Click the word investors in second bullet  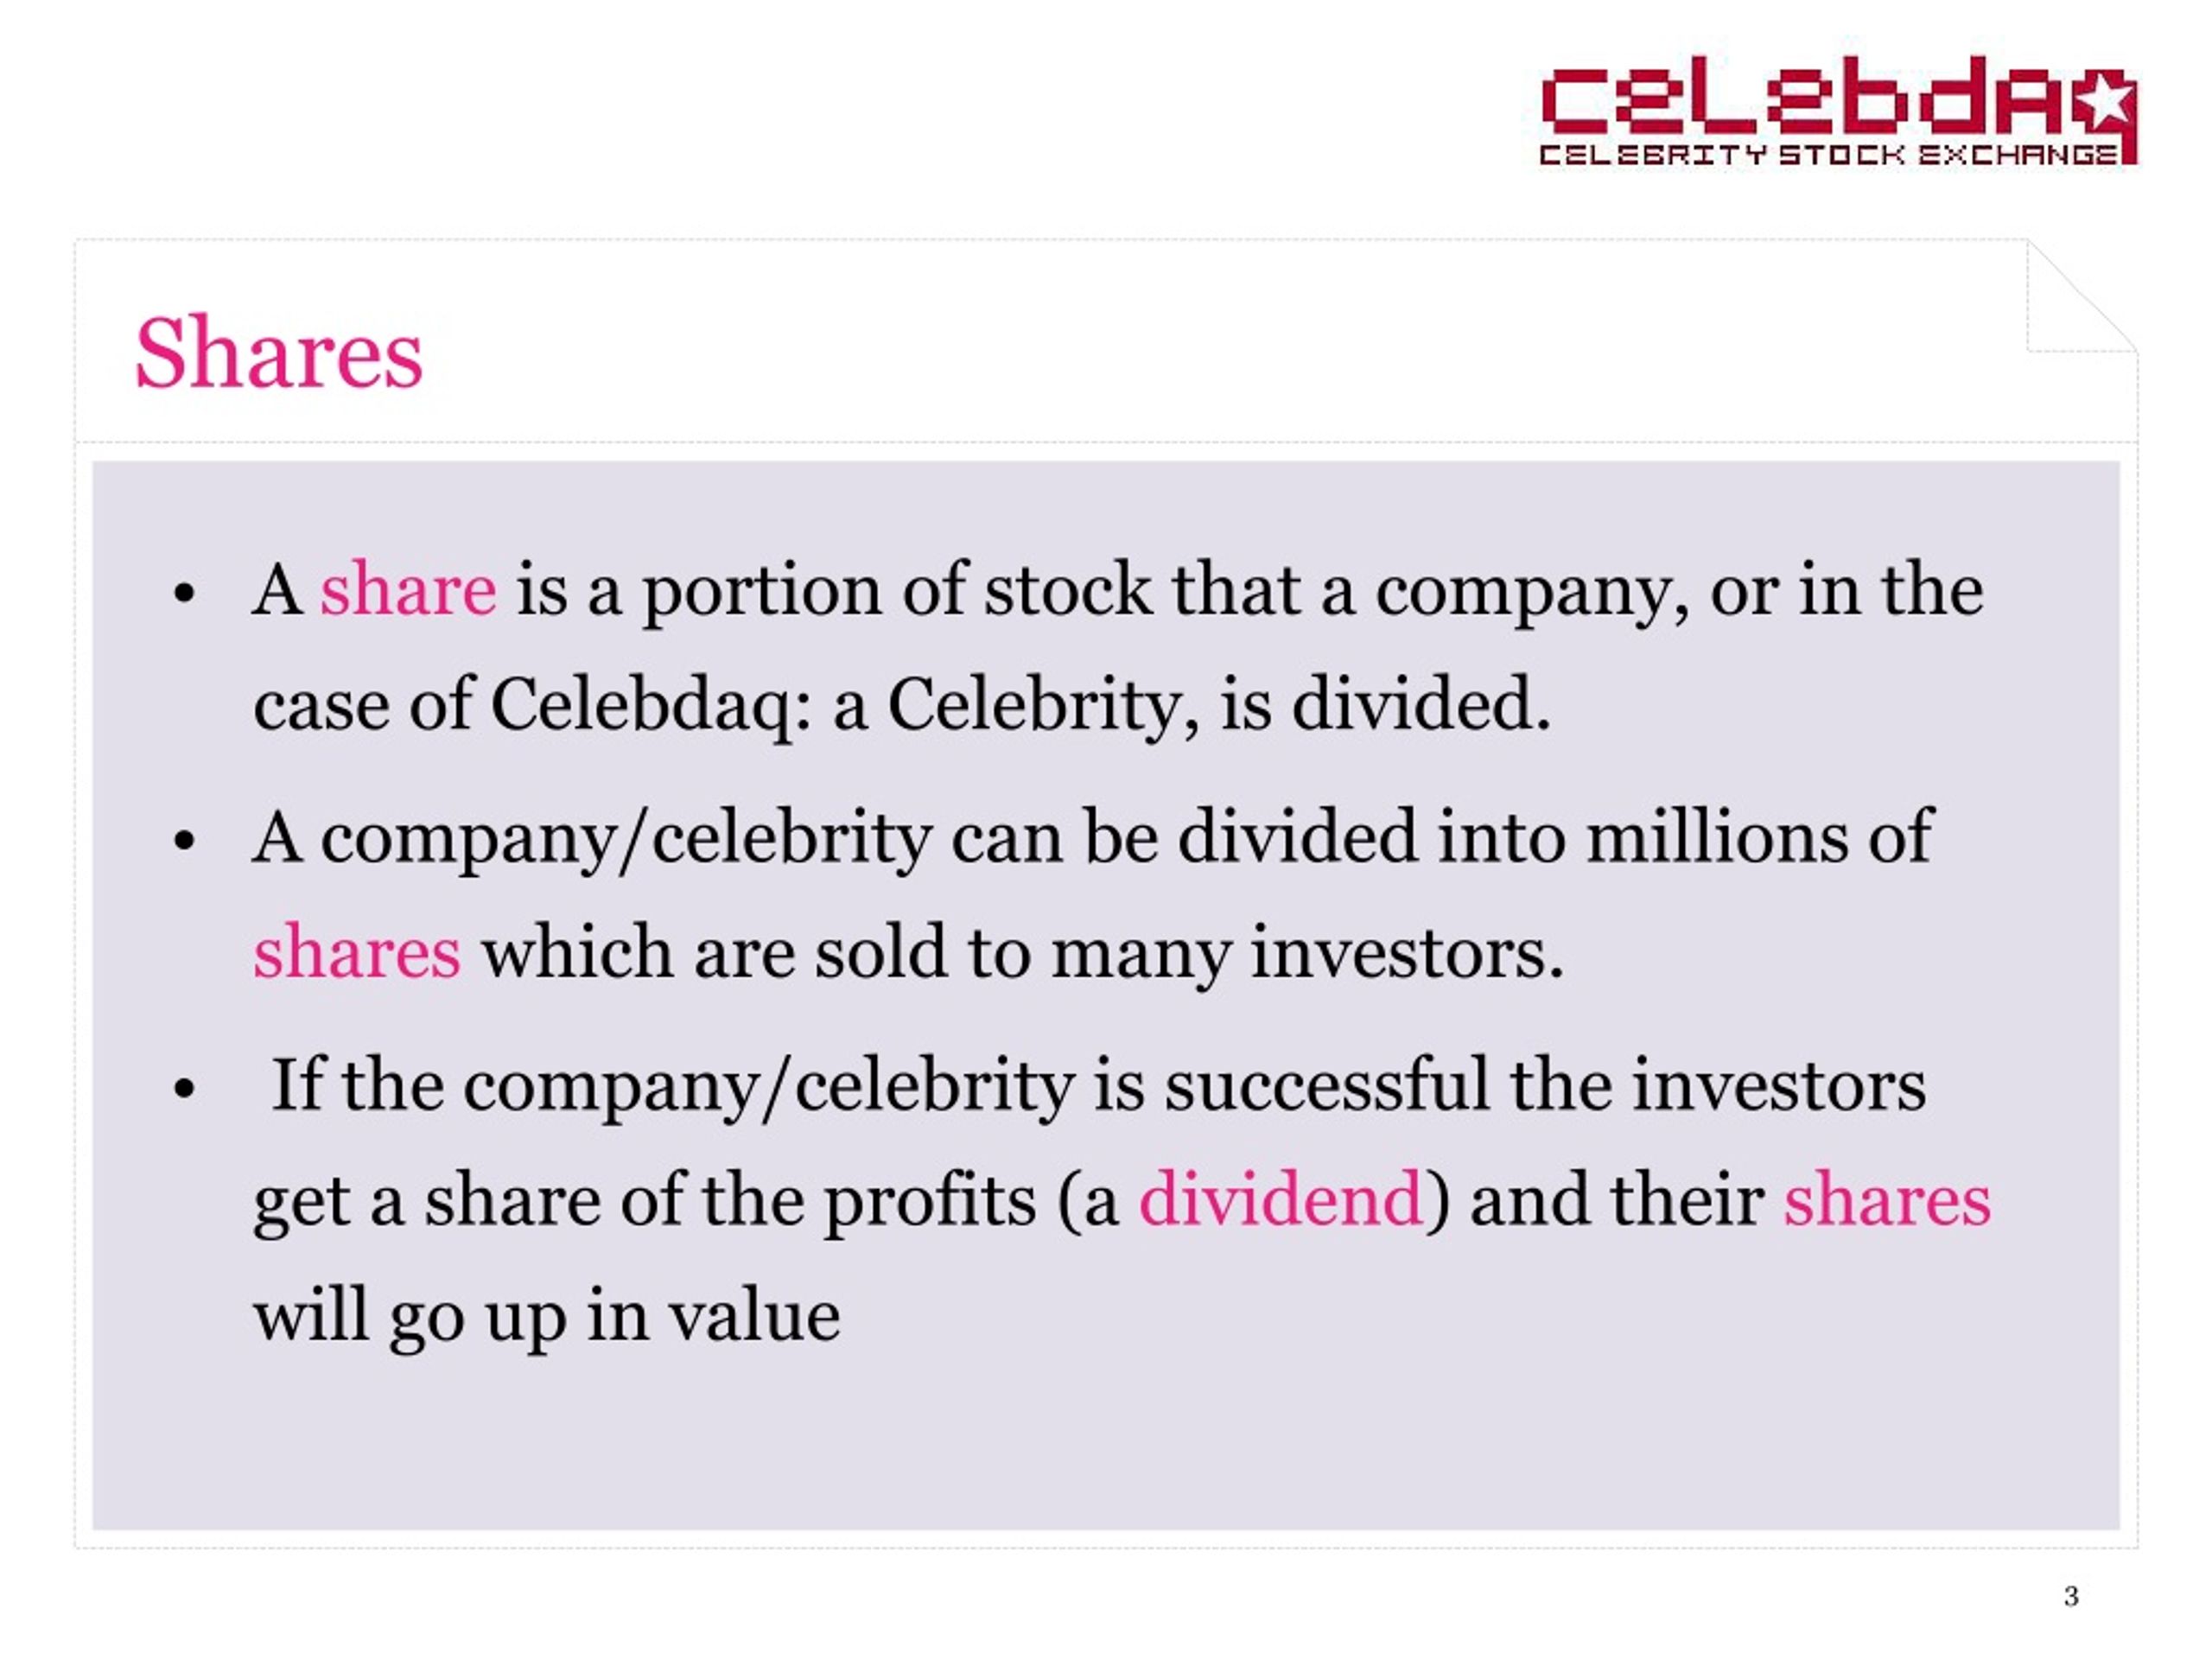[1407, 951]
